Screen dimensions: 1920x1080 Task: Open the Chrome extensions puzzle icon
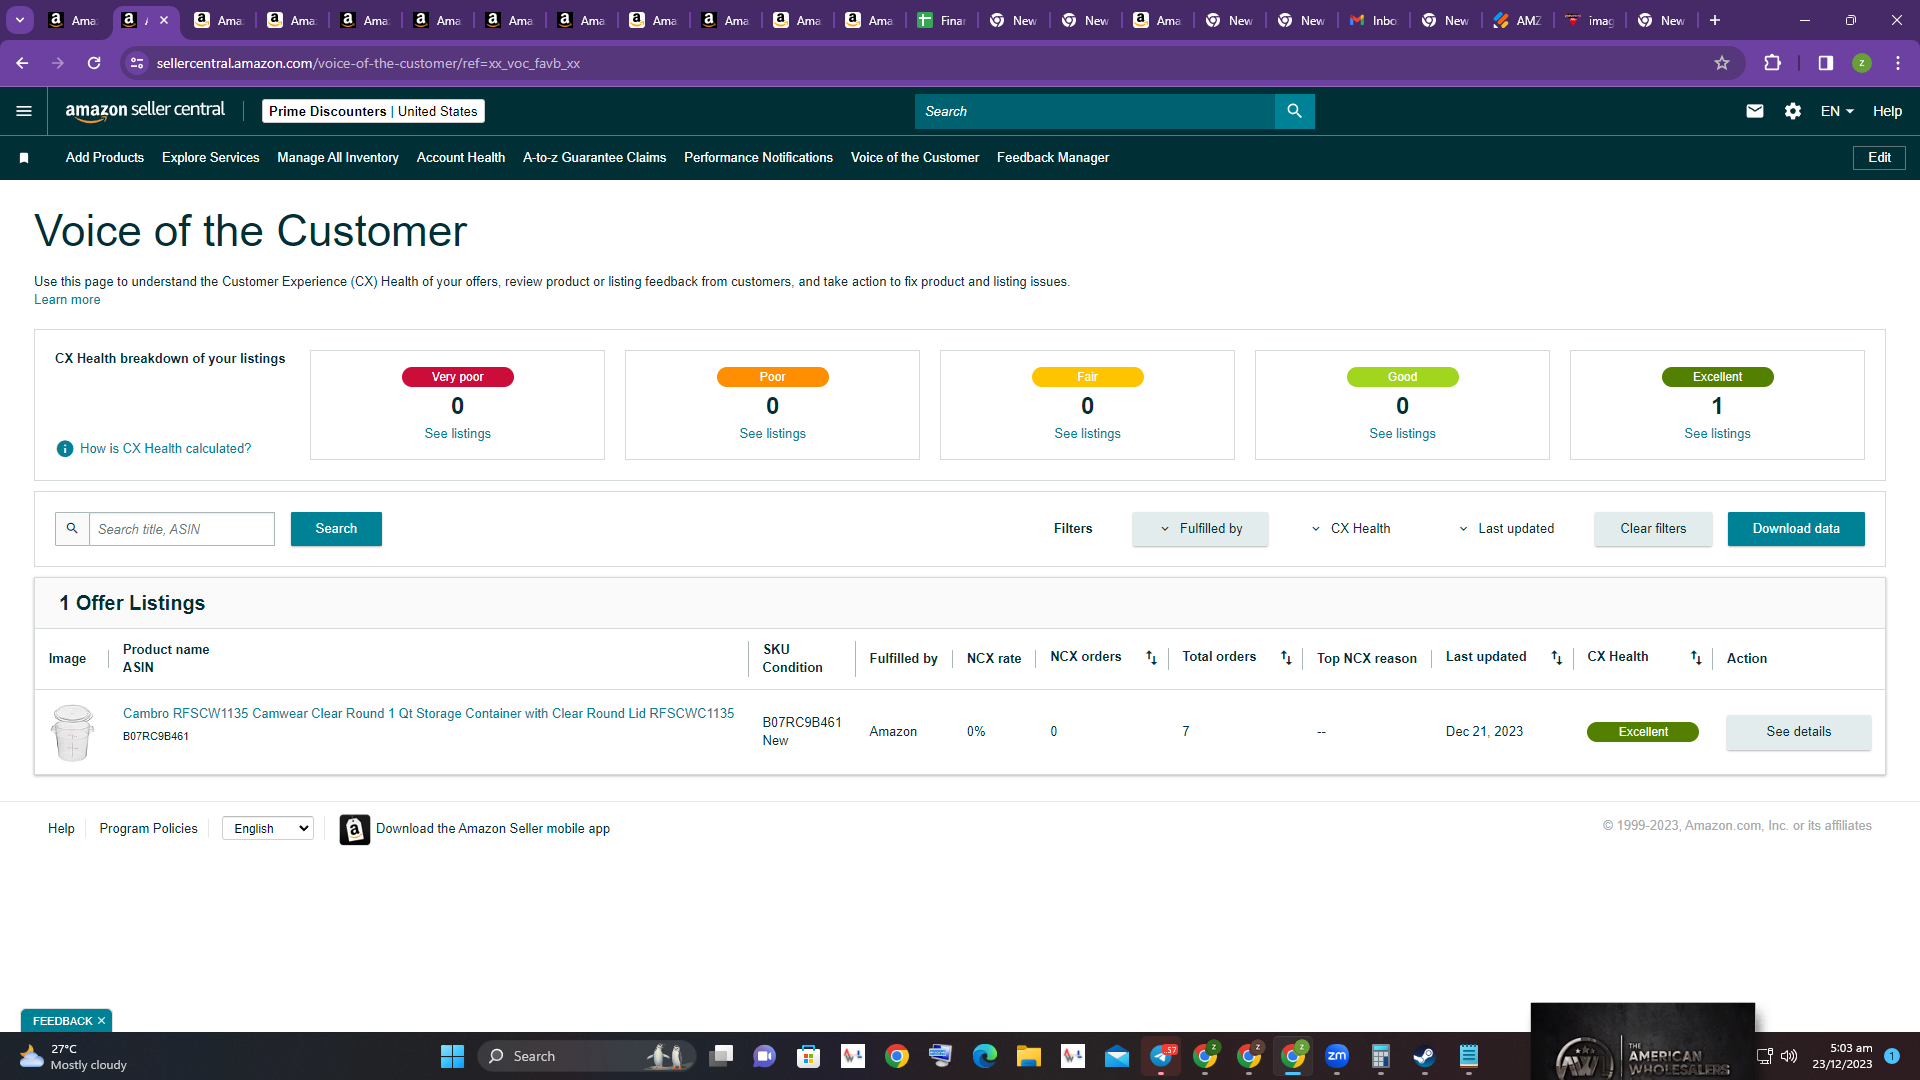tap(1772, 63)
